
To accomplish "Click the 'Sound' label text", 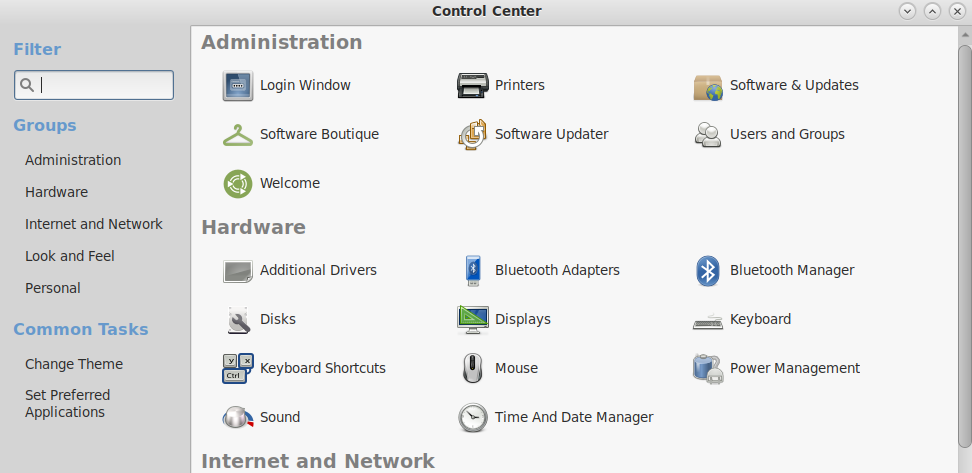I will [x=280, y=417].
